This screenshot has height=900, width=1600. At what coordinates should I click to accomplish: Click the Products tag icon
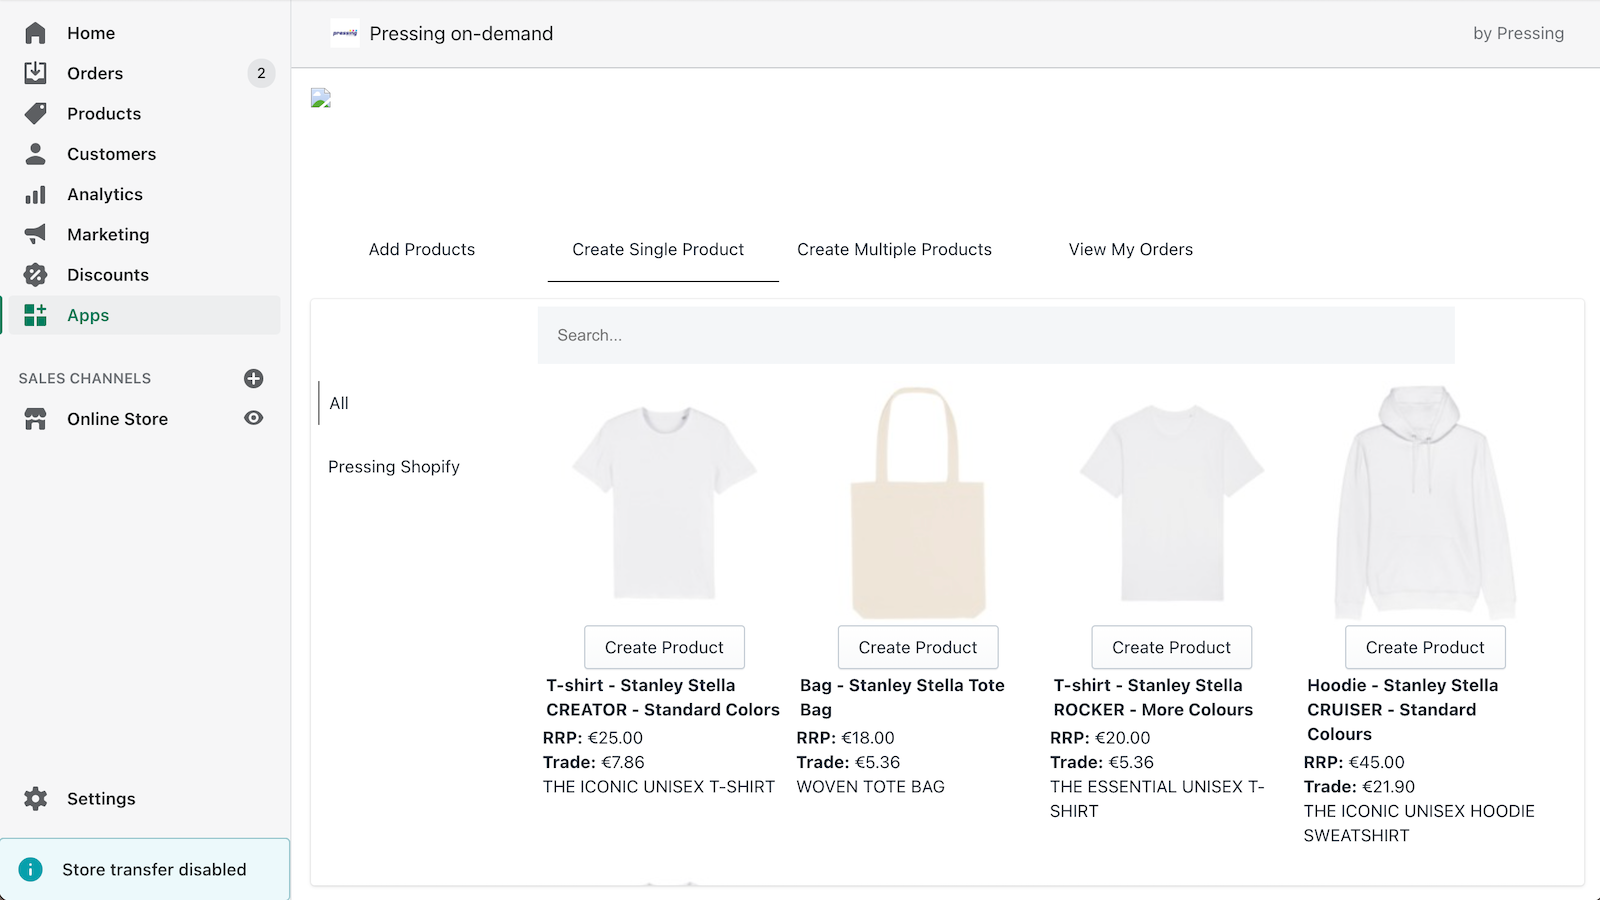pyautogui.click(x=35, y=113)
